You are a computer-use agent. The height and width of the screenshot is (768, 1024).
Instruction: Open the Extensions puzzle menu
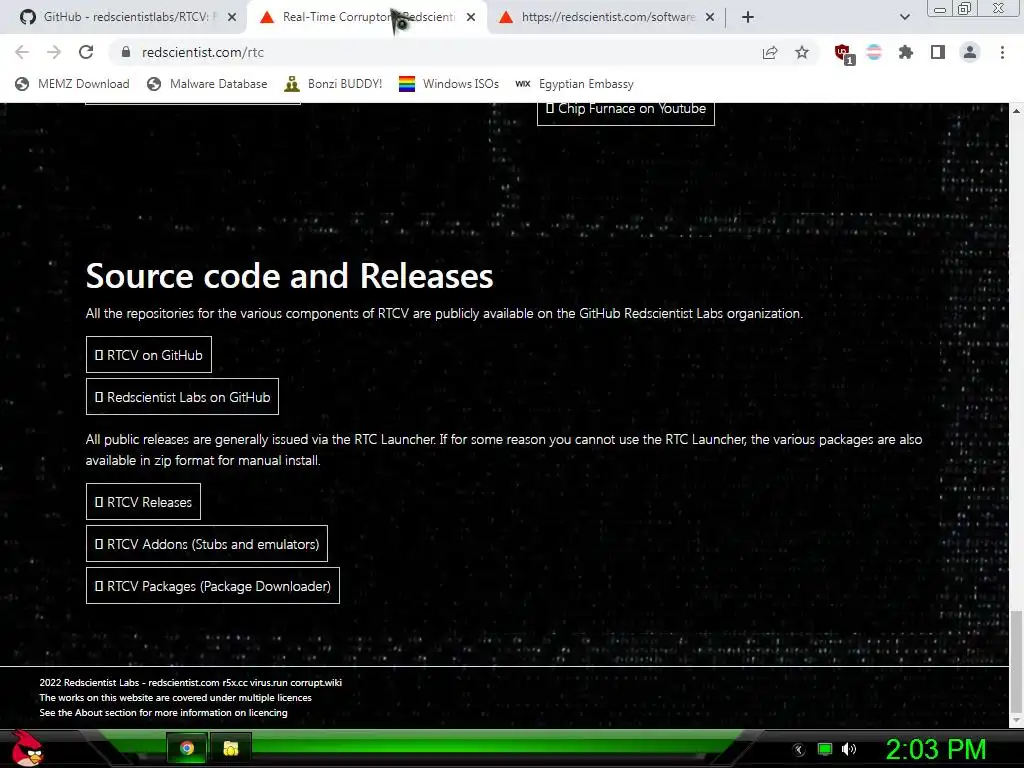point(906,52)
